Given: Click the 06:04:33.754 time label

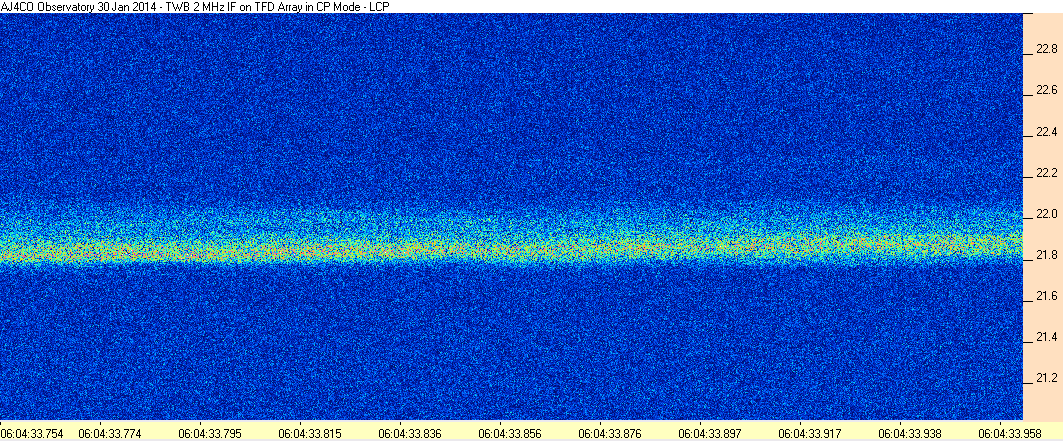Looking at the screenshot, I should (32, 432).
